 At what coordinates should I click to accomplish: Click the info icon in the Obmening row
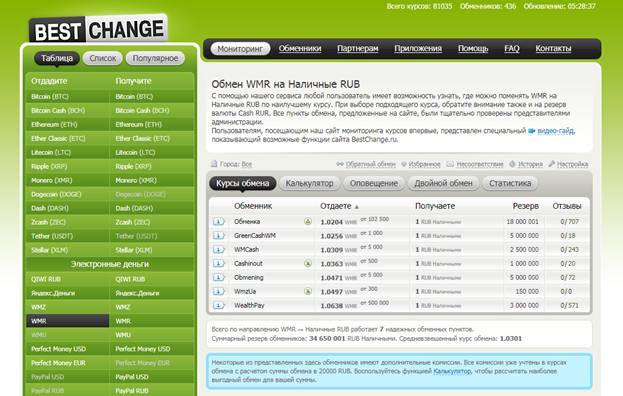pos(219,277)
